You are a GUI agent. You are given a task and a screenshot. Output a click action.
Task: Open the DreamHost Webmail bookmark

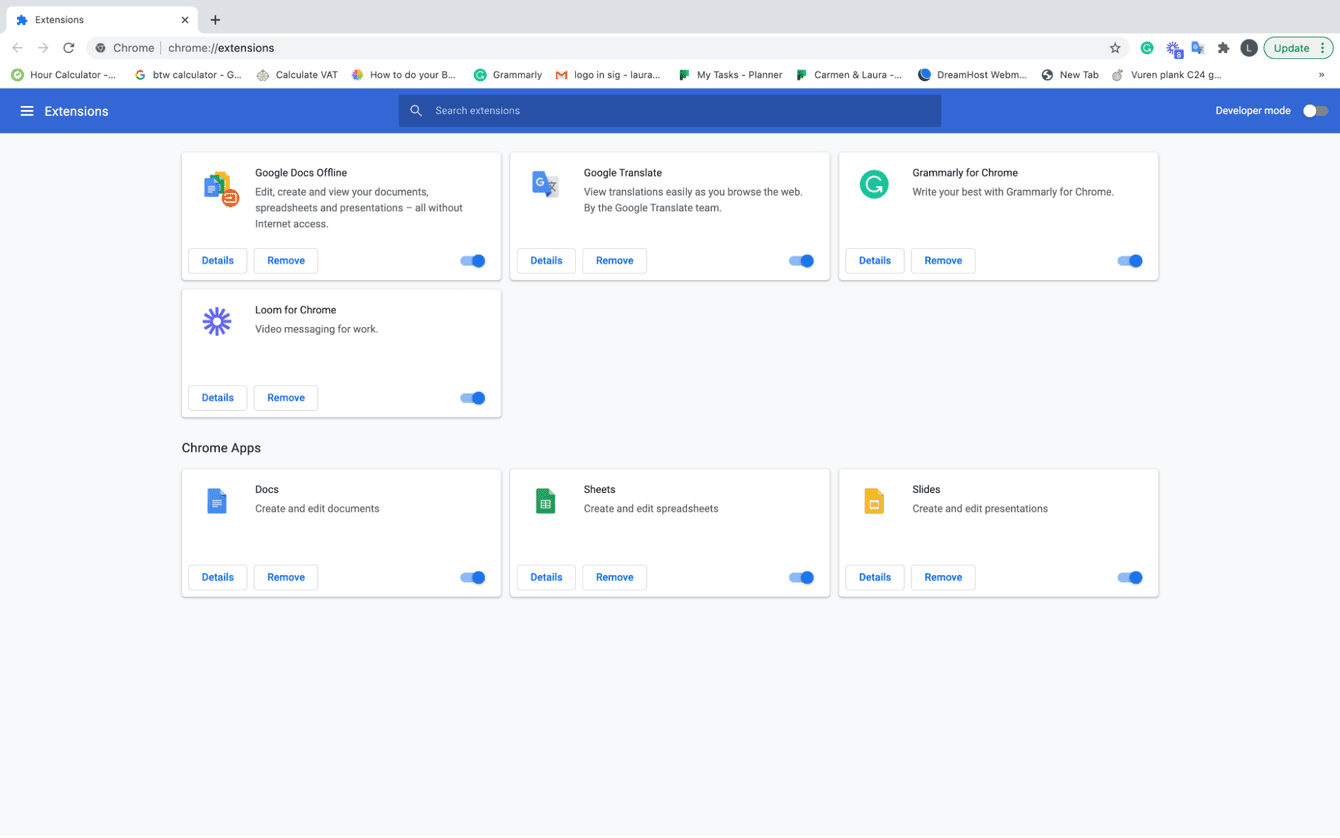[972, 75]
